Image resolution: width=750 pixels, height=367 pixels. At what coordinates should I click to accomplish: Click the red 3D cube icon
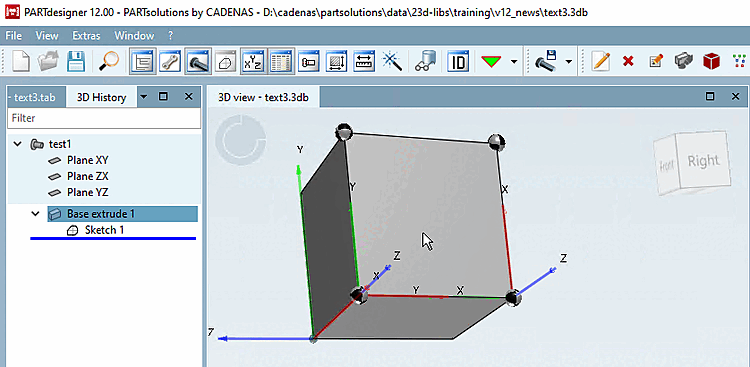[x=712, y=61]
